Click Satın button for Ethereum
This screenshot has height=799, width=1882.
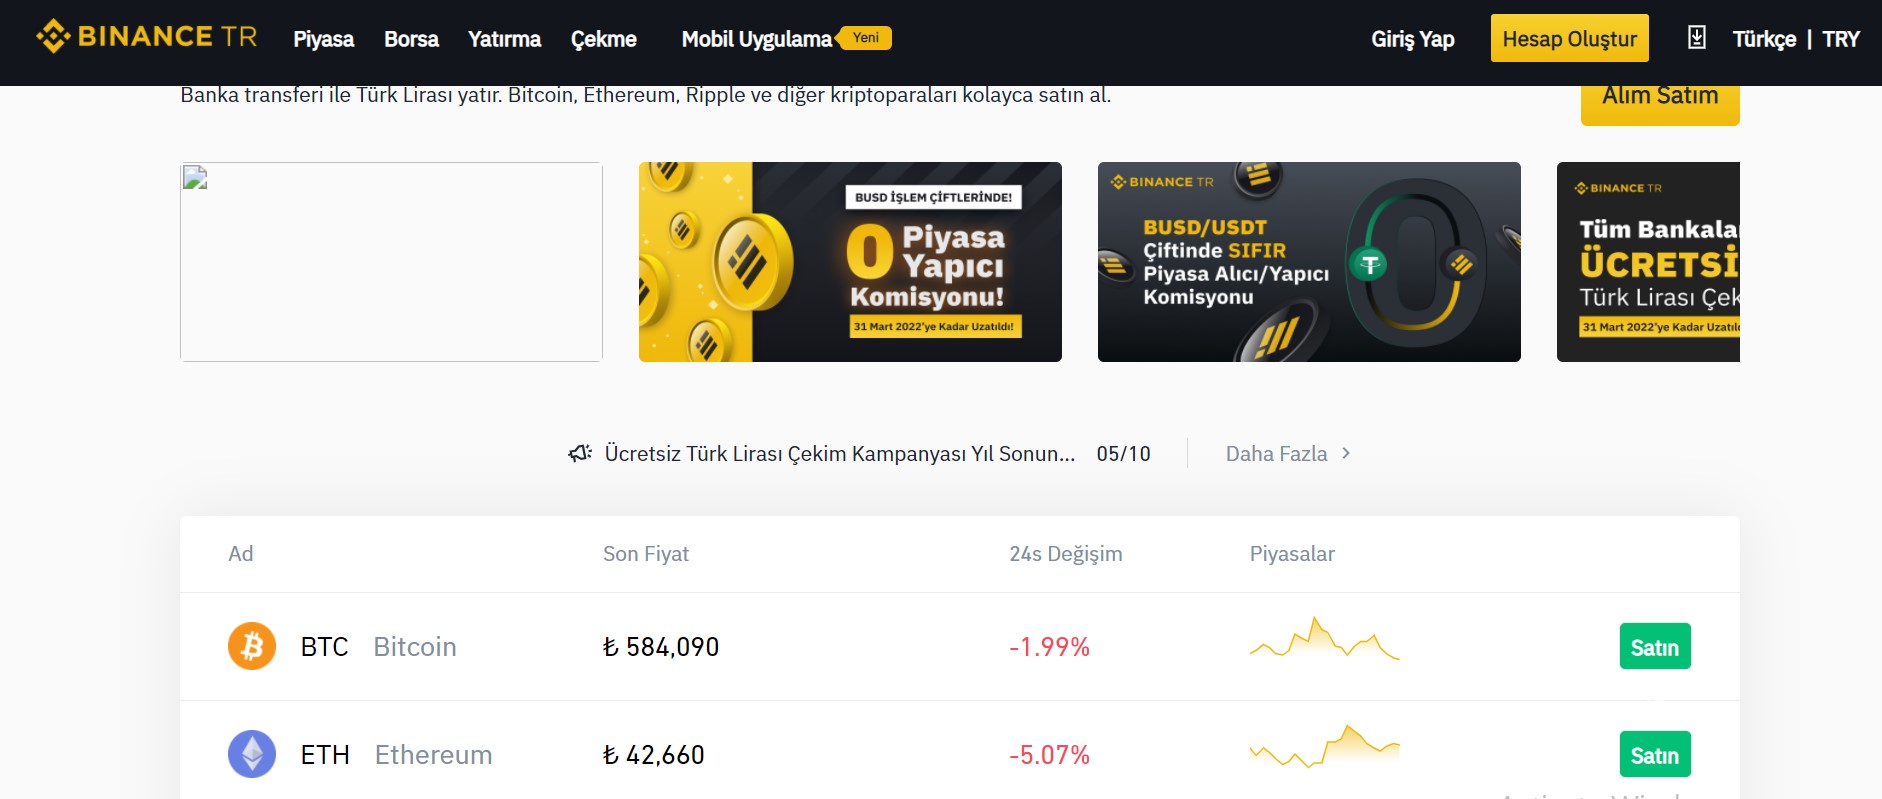click(x=1655, y=754)
